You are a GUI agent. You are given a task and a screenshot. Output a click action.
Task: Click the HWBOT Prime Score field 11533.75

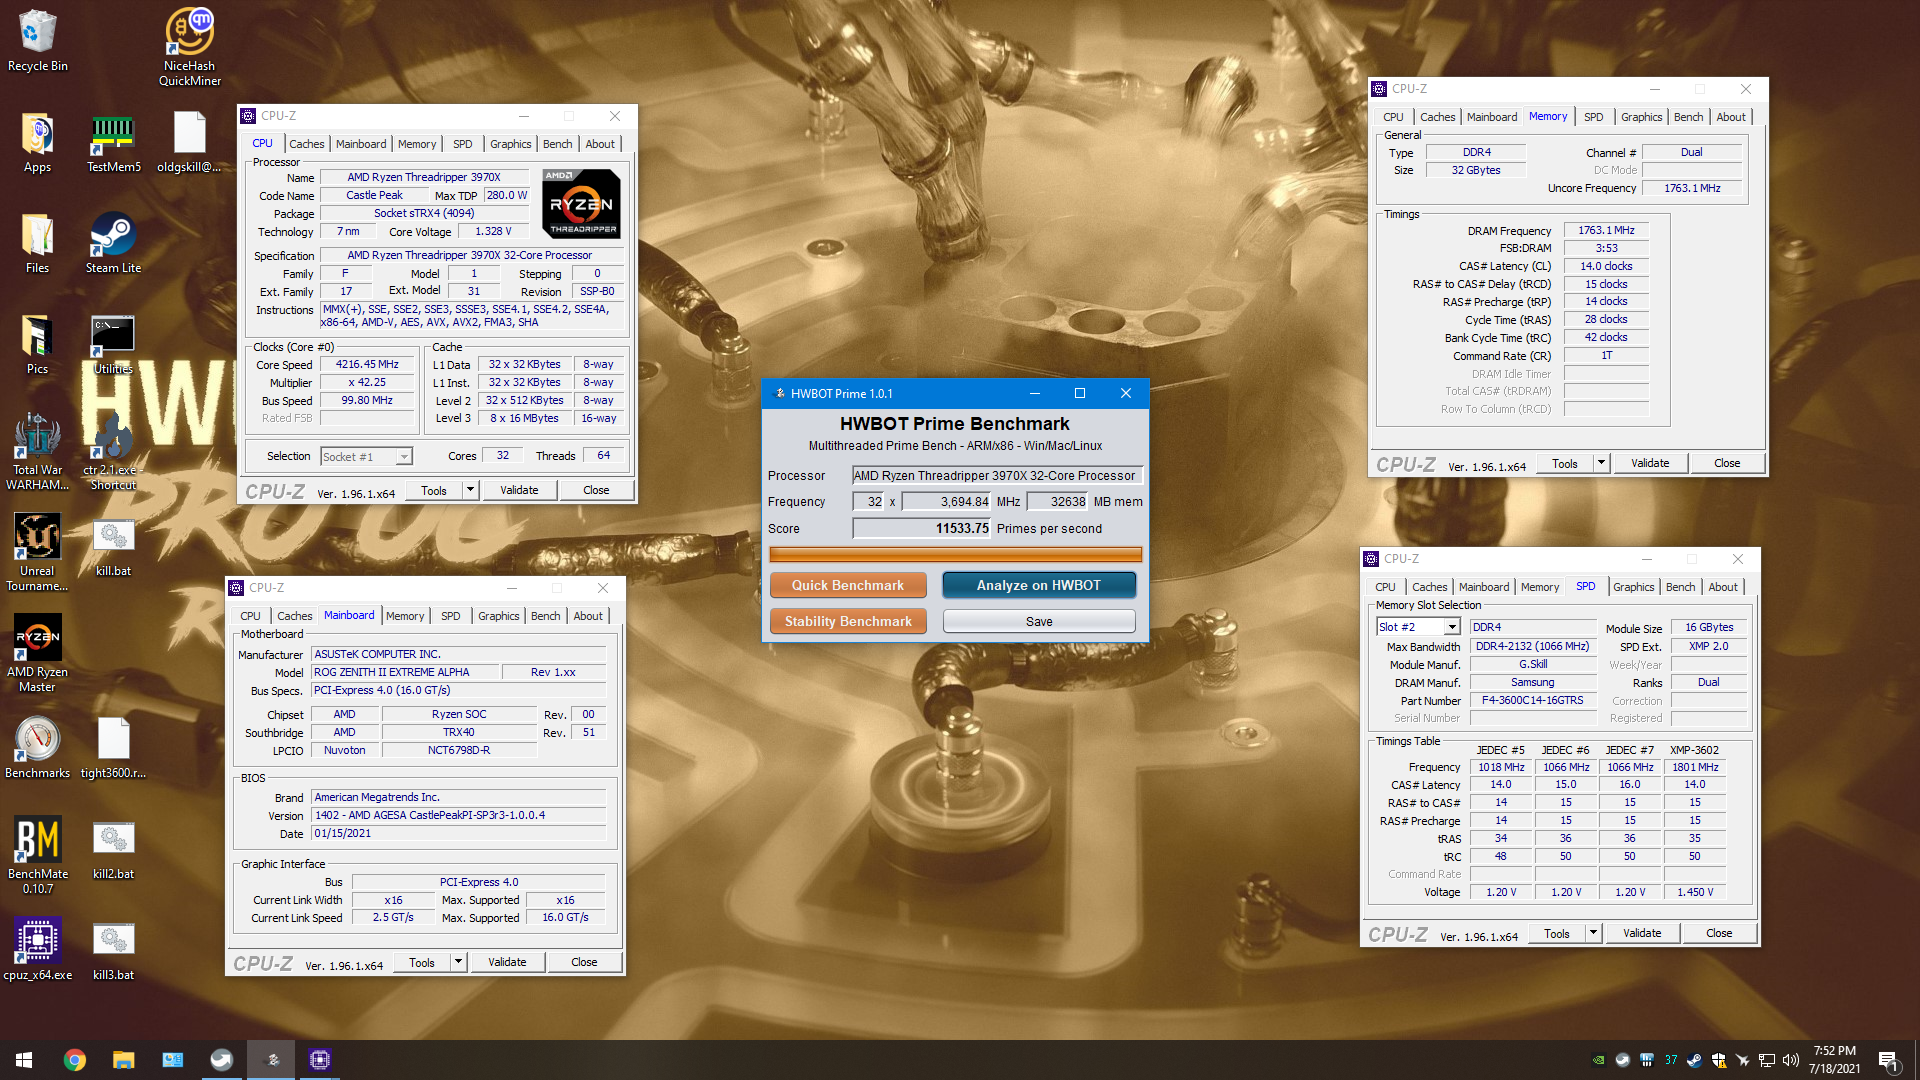(x=921, y=529)
